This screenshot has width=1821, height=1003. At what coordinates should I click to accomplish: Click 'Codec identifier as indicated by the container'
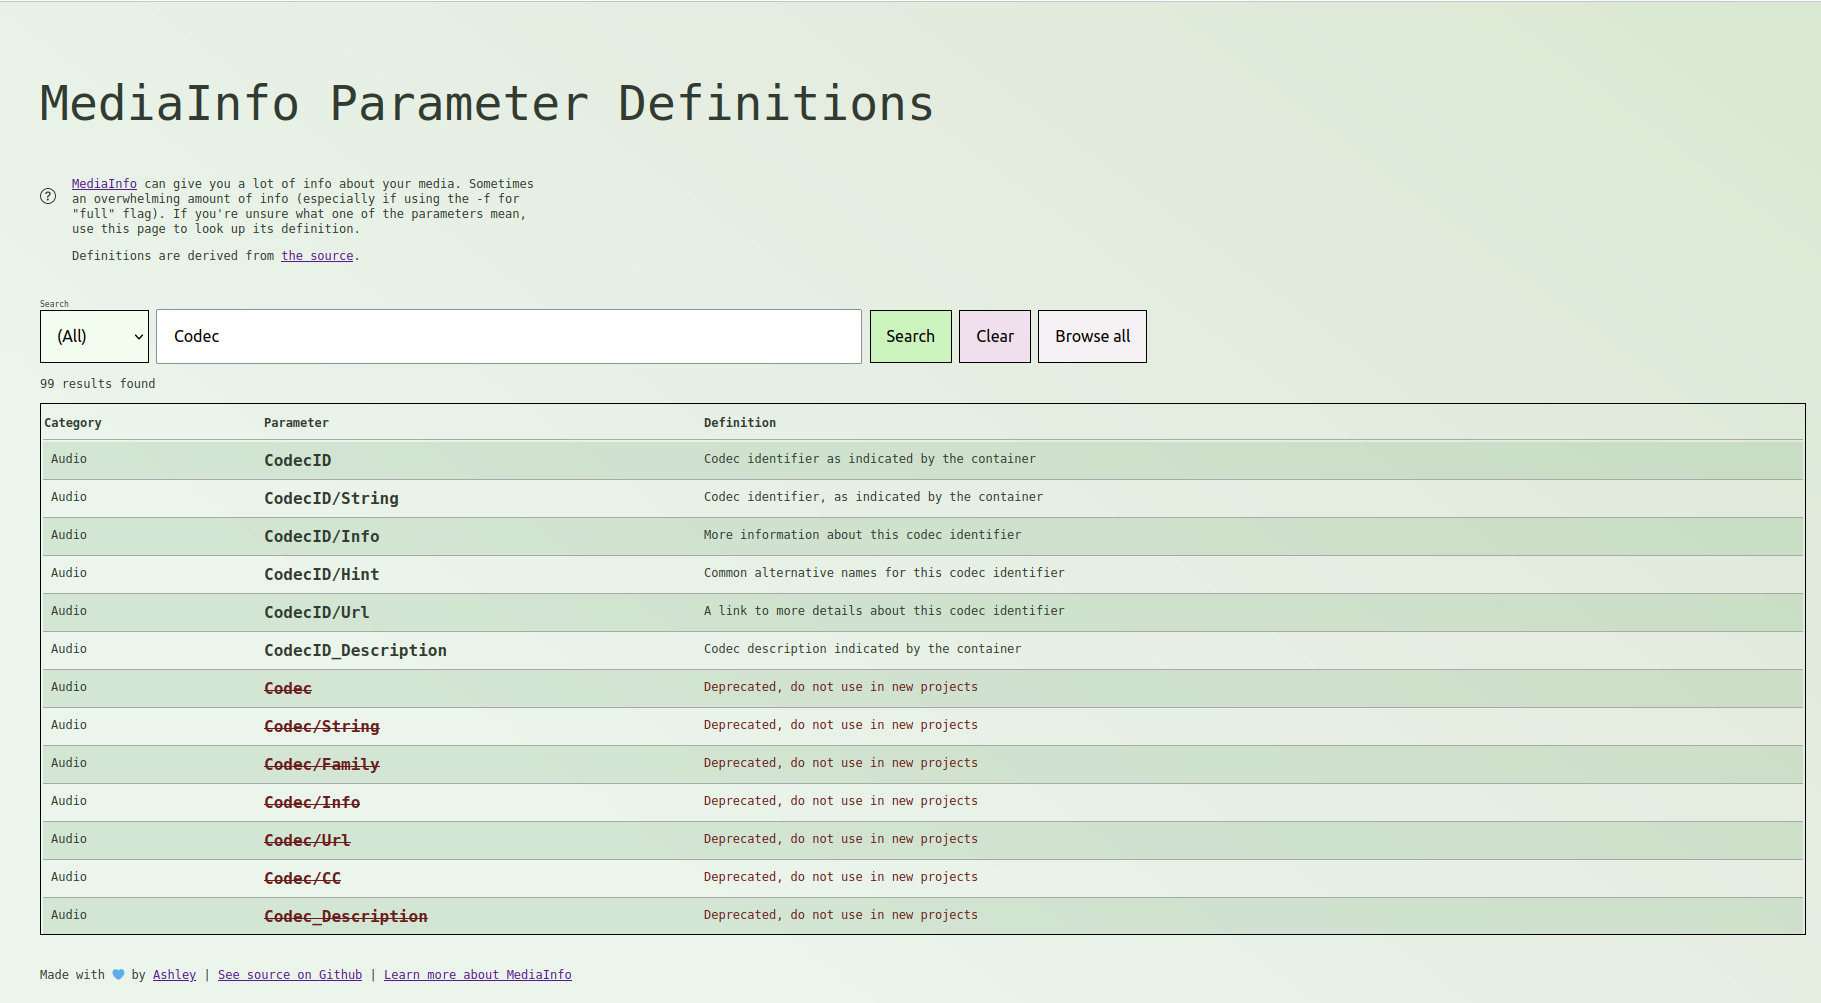pyautogui.click(x=870, y=459)
